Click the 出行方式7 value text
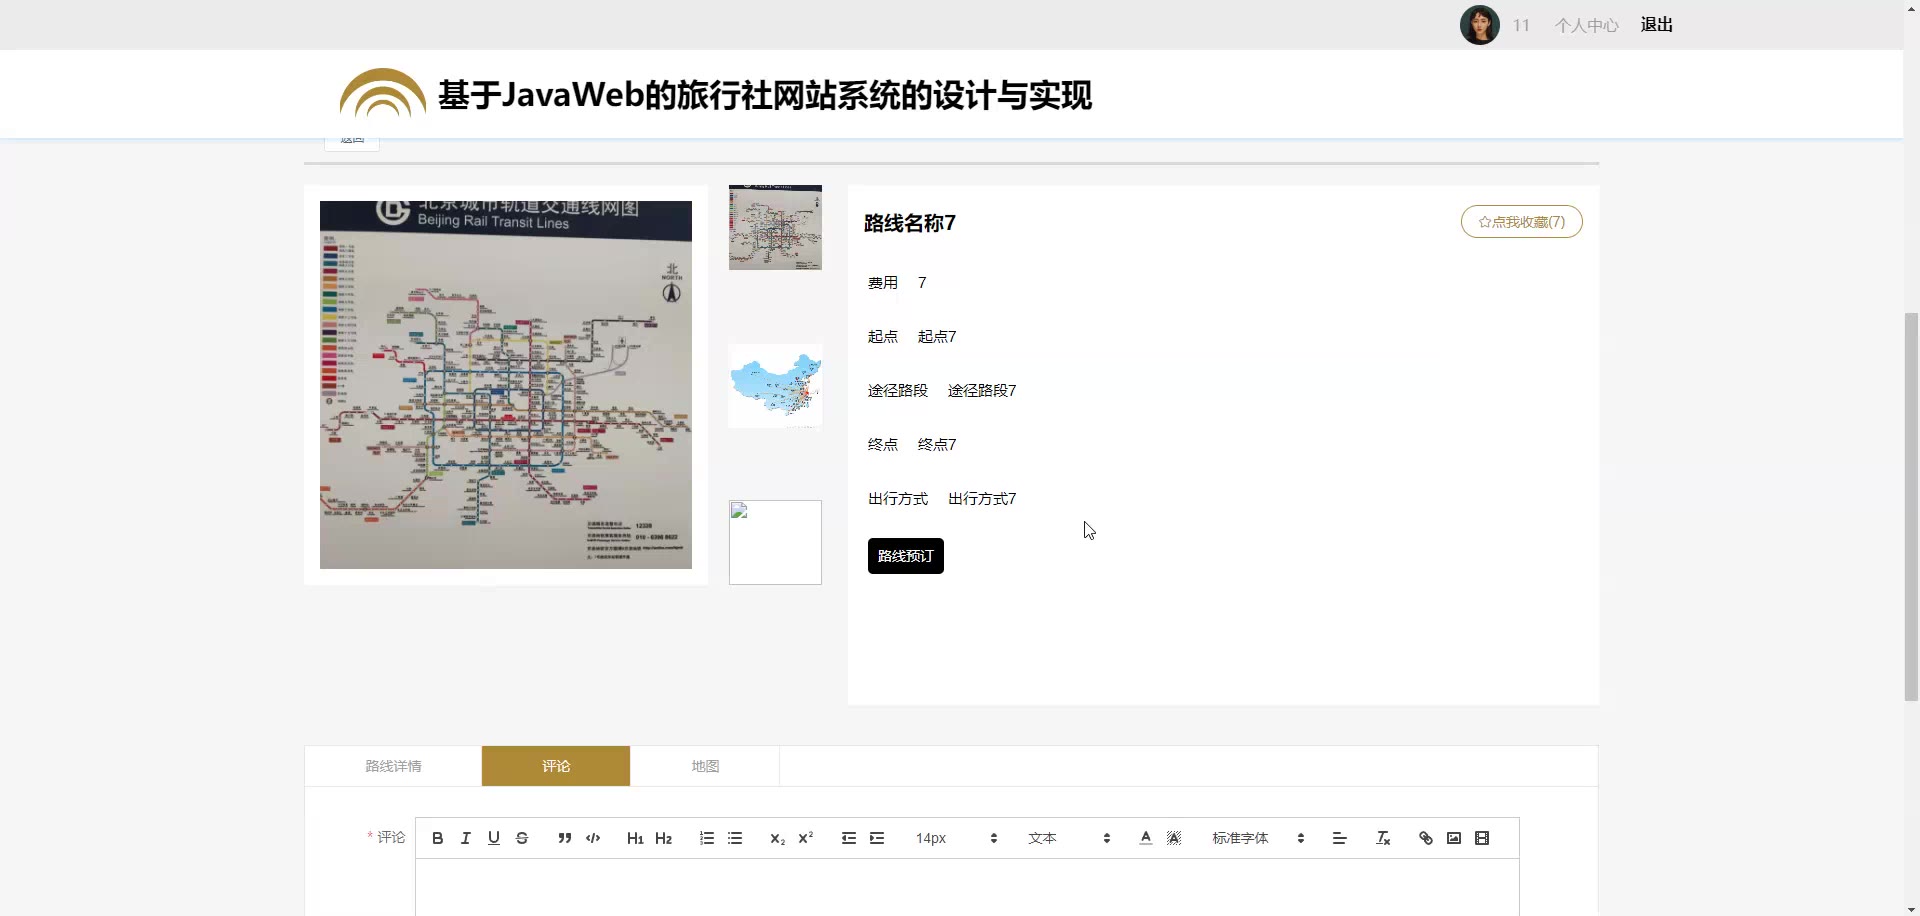This screenshot has width=1920, height=916. tap(982, 499)
